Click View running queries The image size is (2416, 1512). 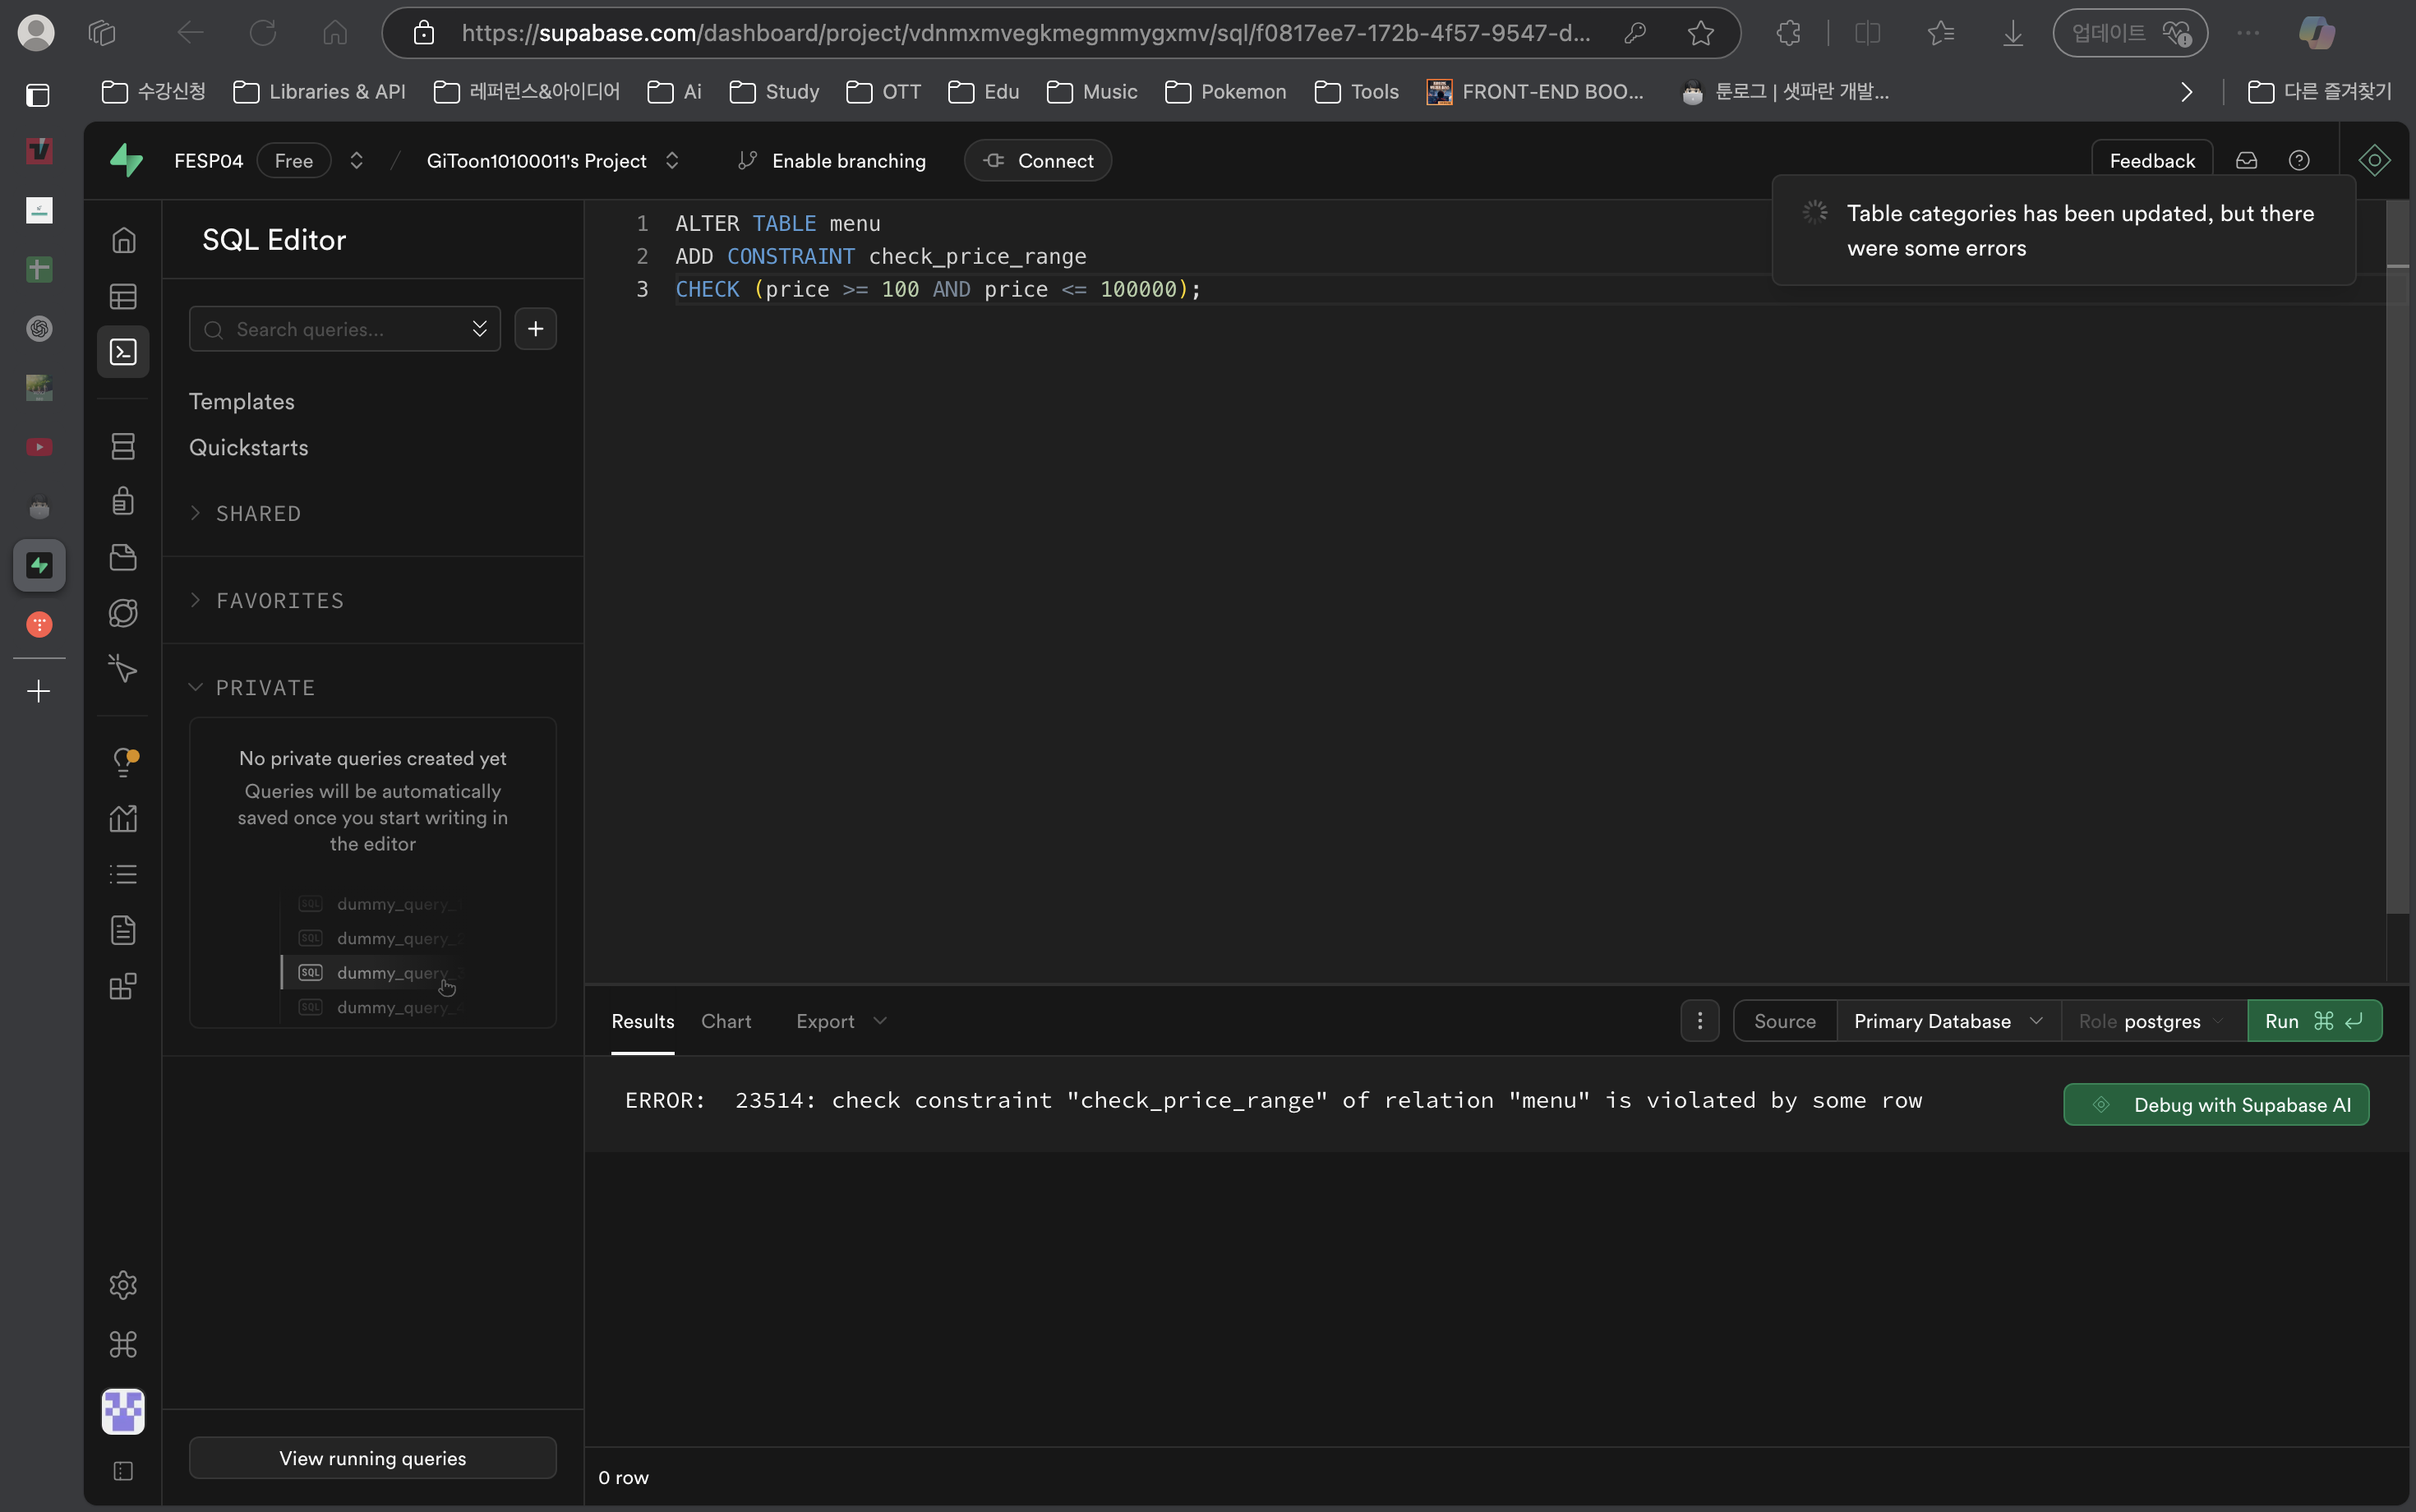click(x=373, y=1458)
